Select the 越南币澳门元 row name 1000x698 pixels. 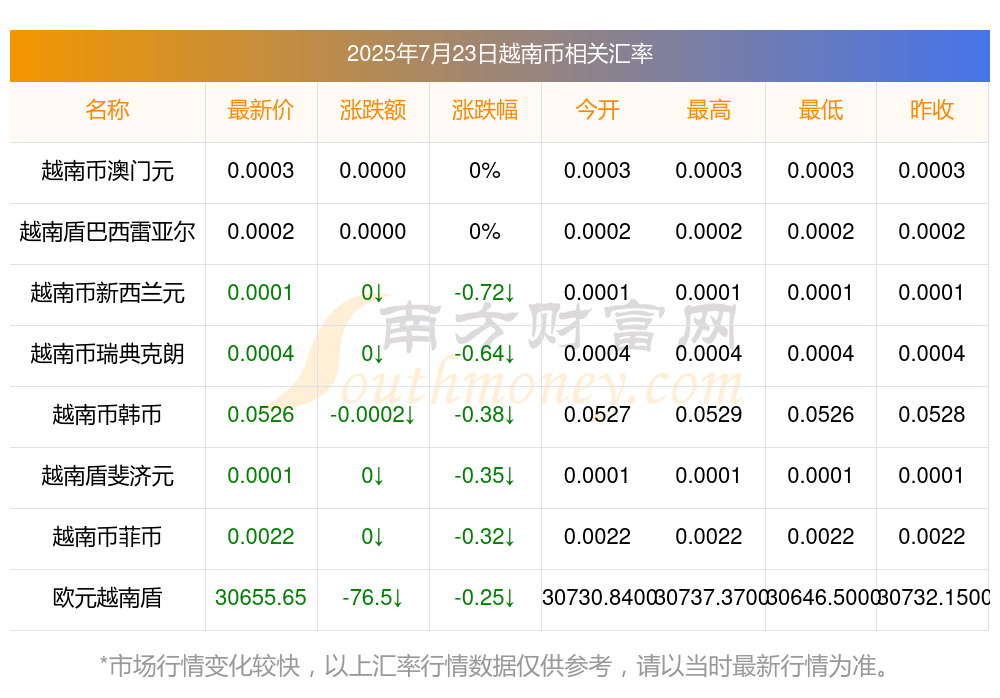tap(107, 171)
